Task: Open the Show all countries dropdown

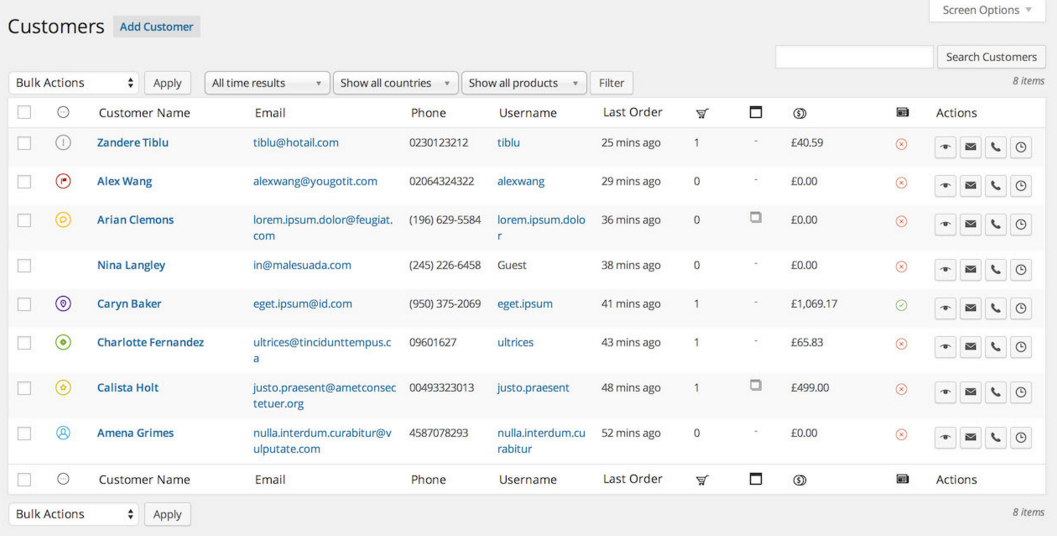Action: 395,83
